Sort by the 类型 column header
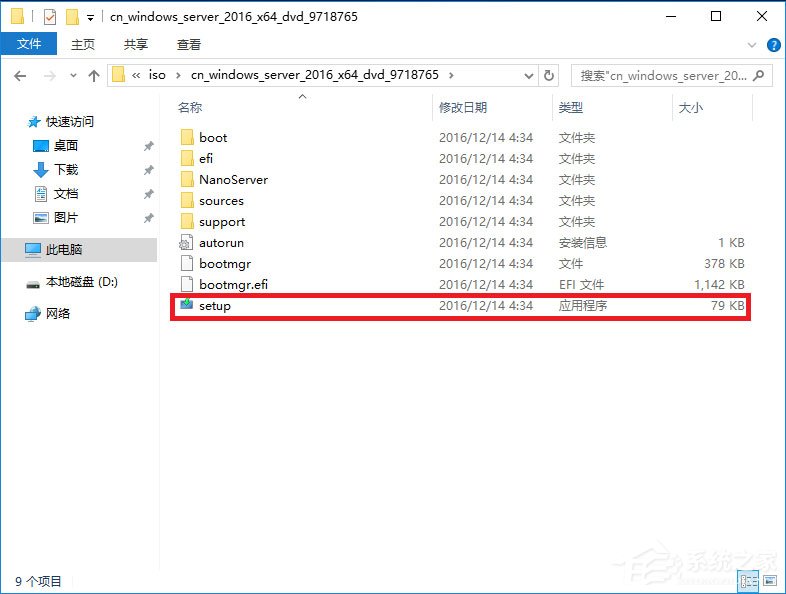 coord(570,107)
